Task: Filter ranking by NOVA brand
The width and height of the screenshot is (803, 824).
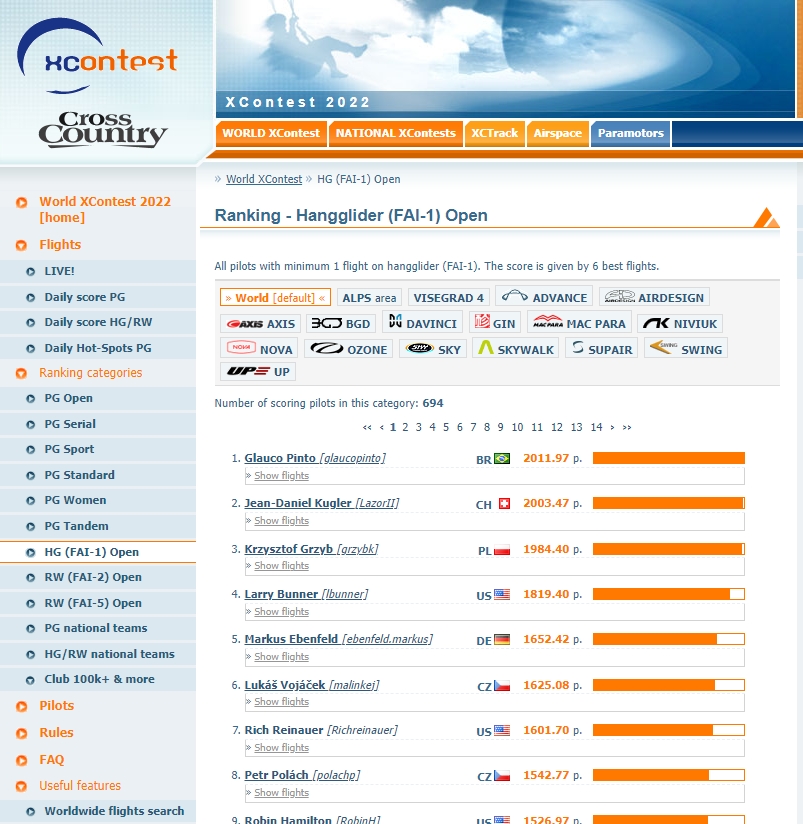Action: point(259,349)
